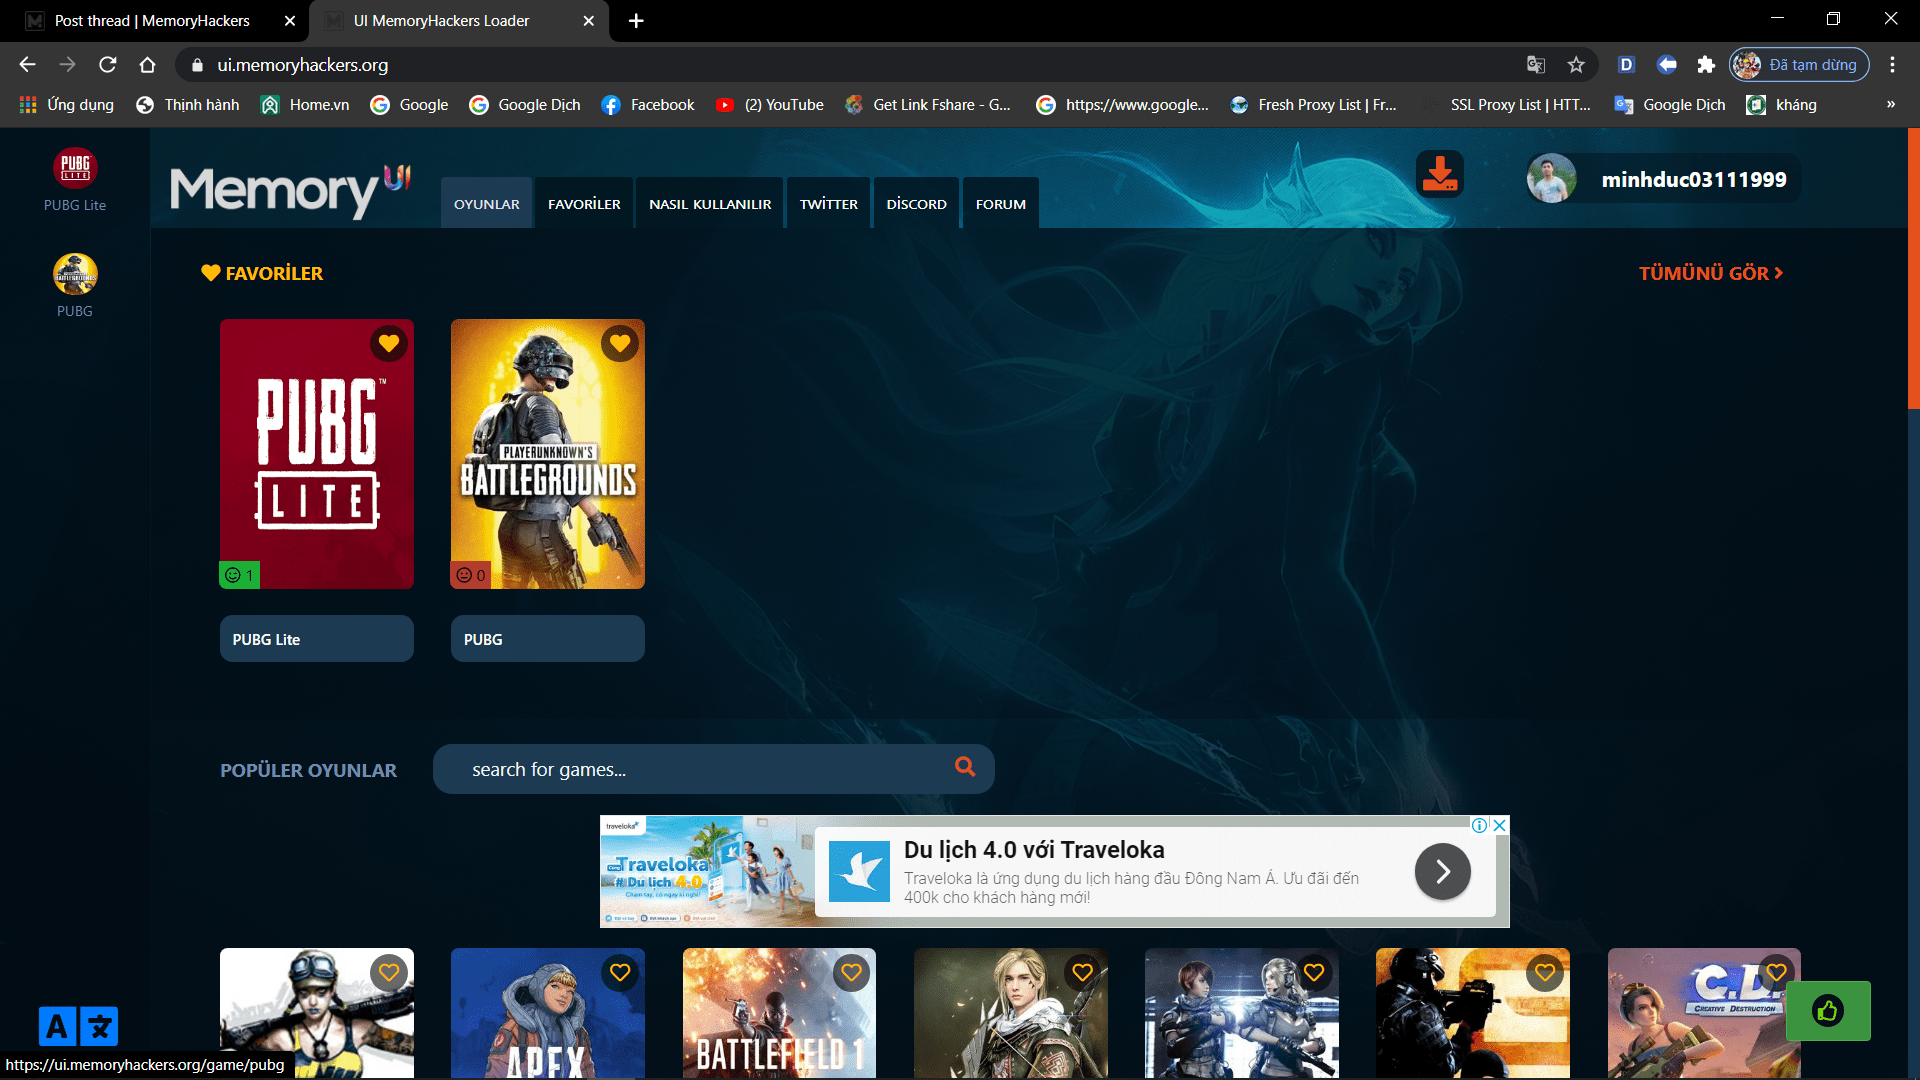Open the SSL Proxy List bookmark
The height and width of the screenshot is (1080, 1920).
[x=1507, y=105]
